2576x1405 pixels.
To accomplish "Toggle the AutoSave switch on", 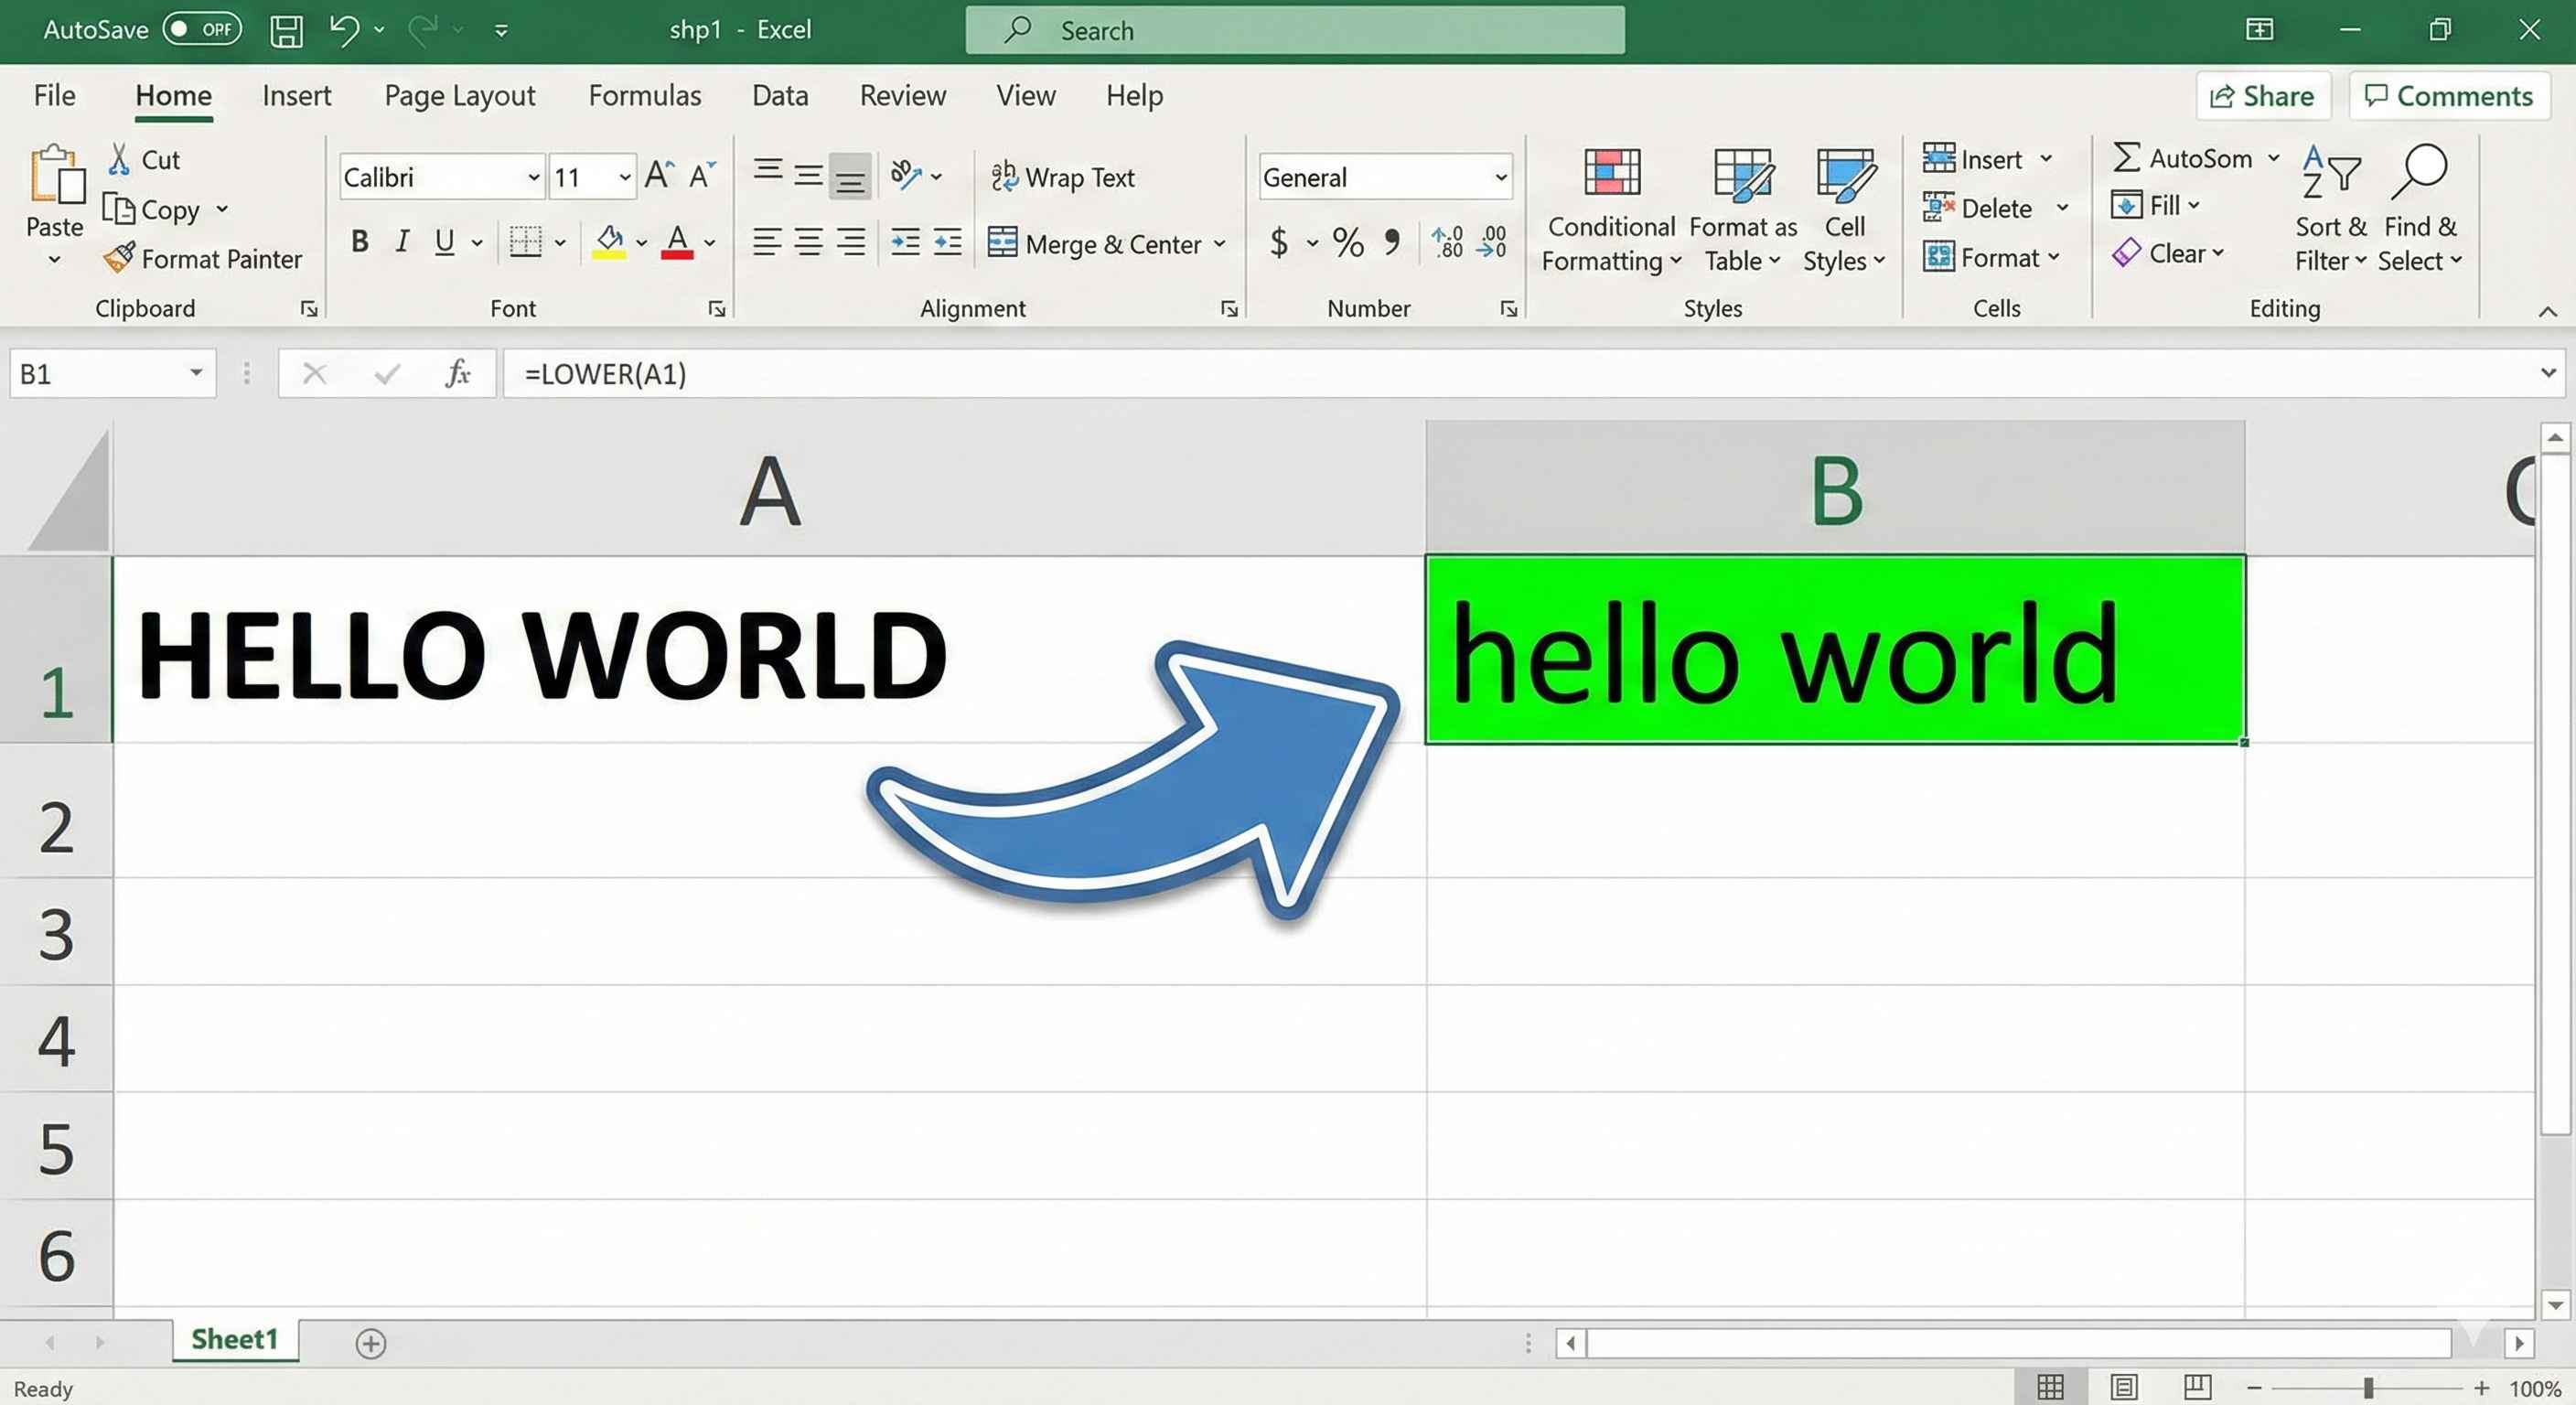I will [x=202, y=29].
